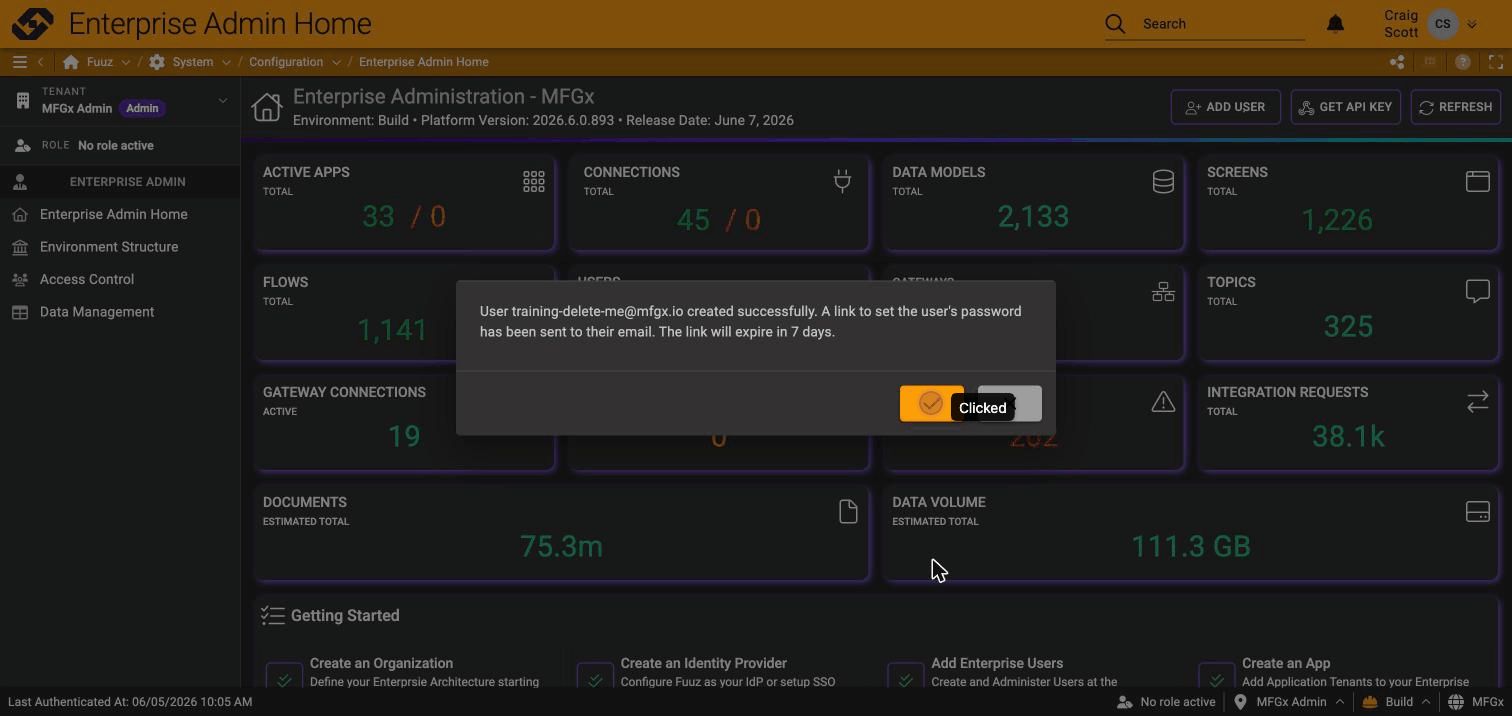The image size is (1512, 716).
Task: Click the Data Volume 111.3 GB value
Action: click(x=1190, y=547)
